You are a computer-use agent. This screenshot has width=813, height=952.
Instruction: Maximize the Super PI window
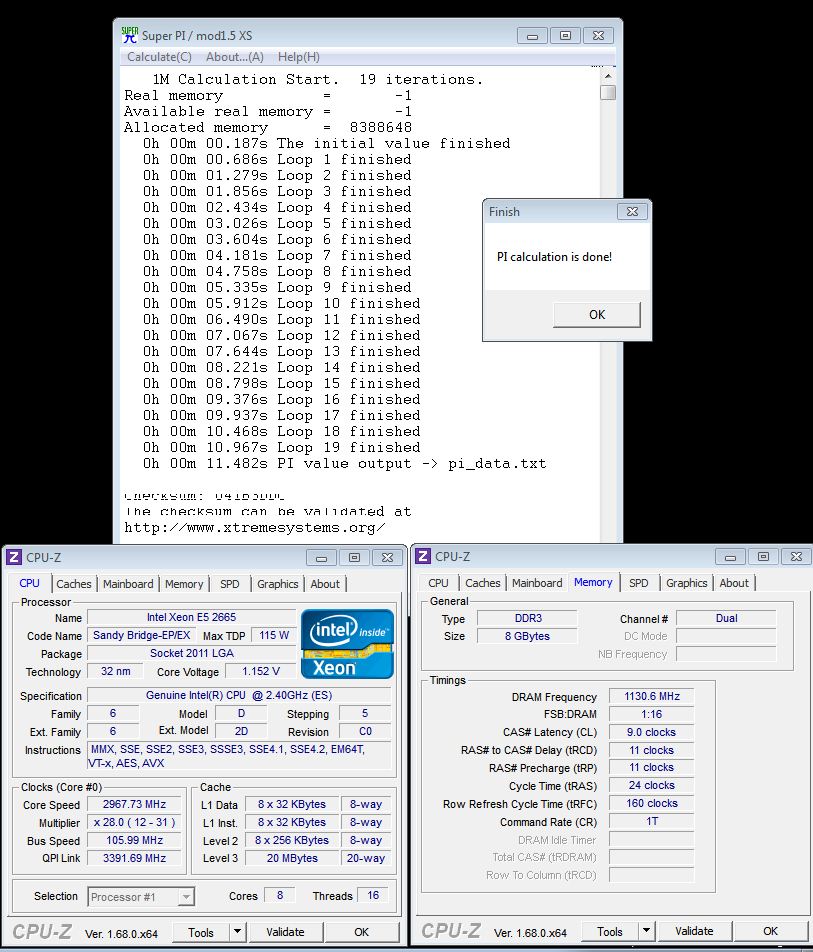point(565,35)
